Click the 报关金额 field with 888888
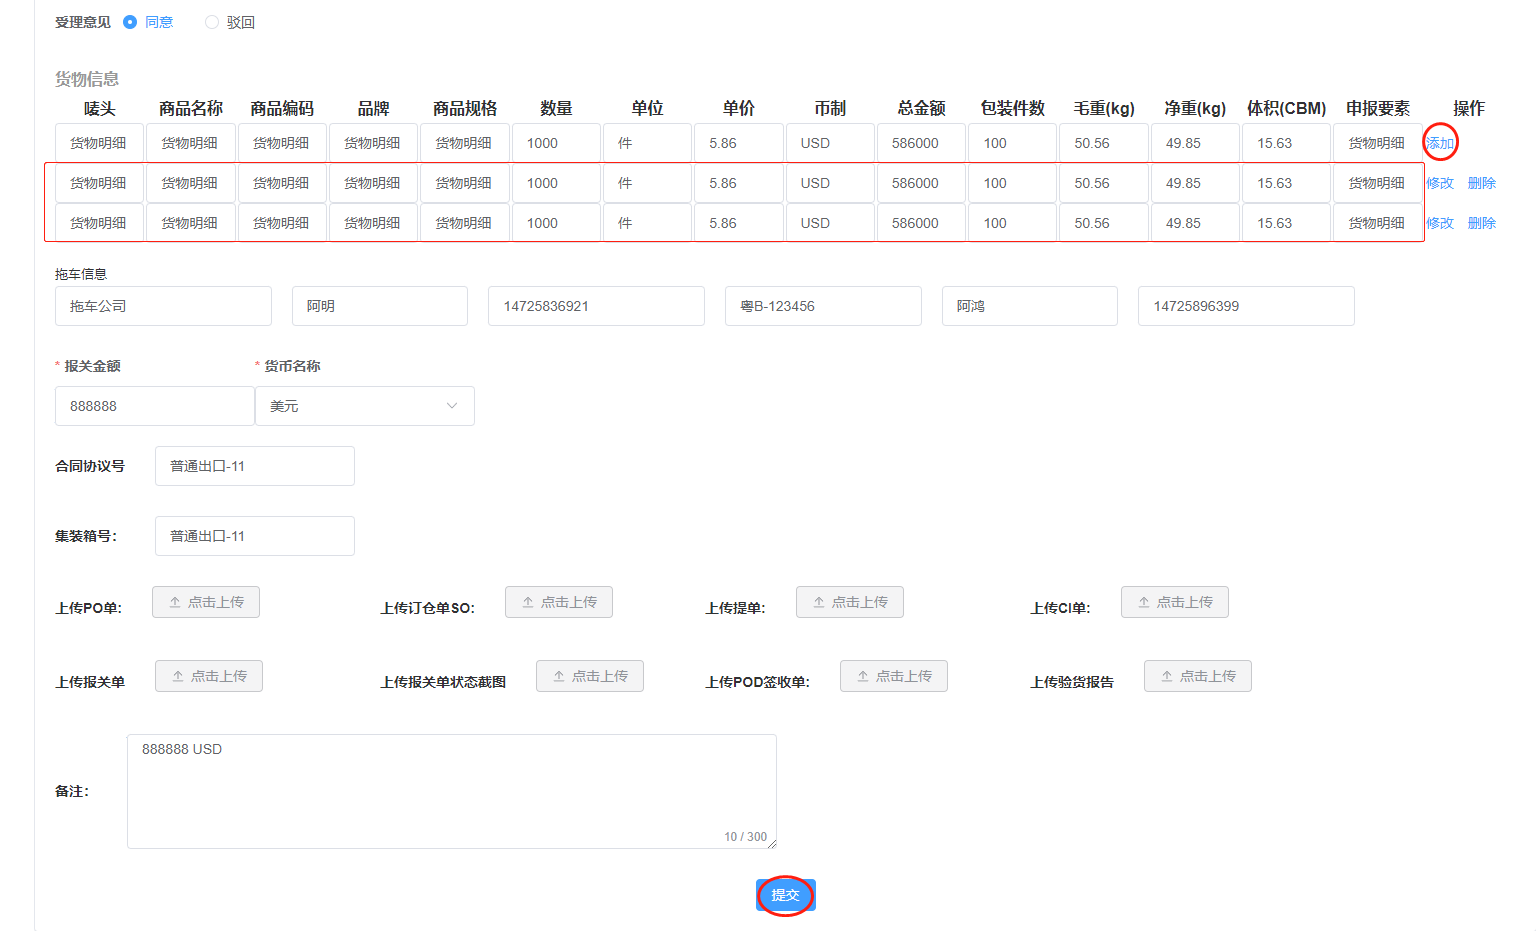This screenshot has width=1536, height=931. click(155, 406)
